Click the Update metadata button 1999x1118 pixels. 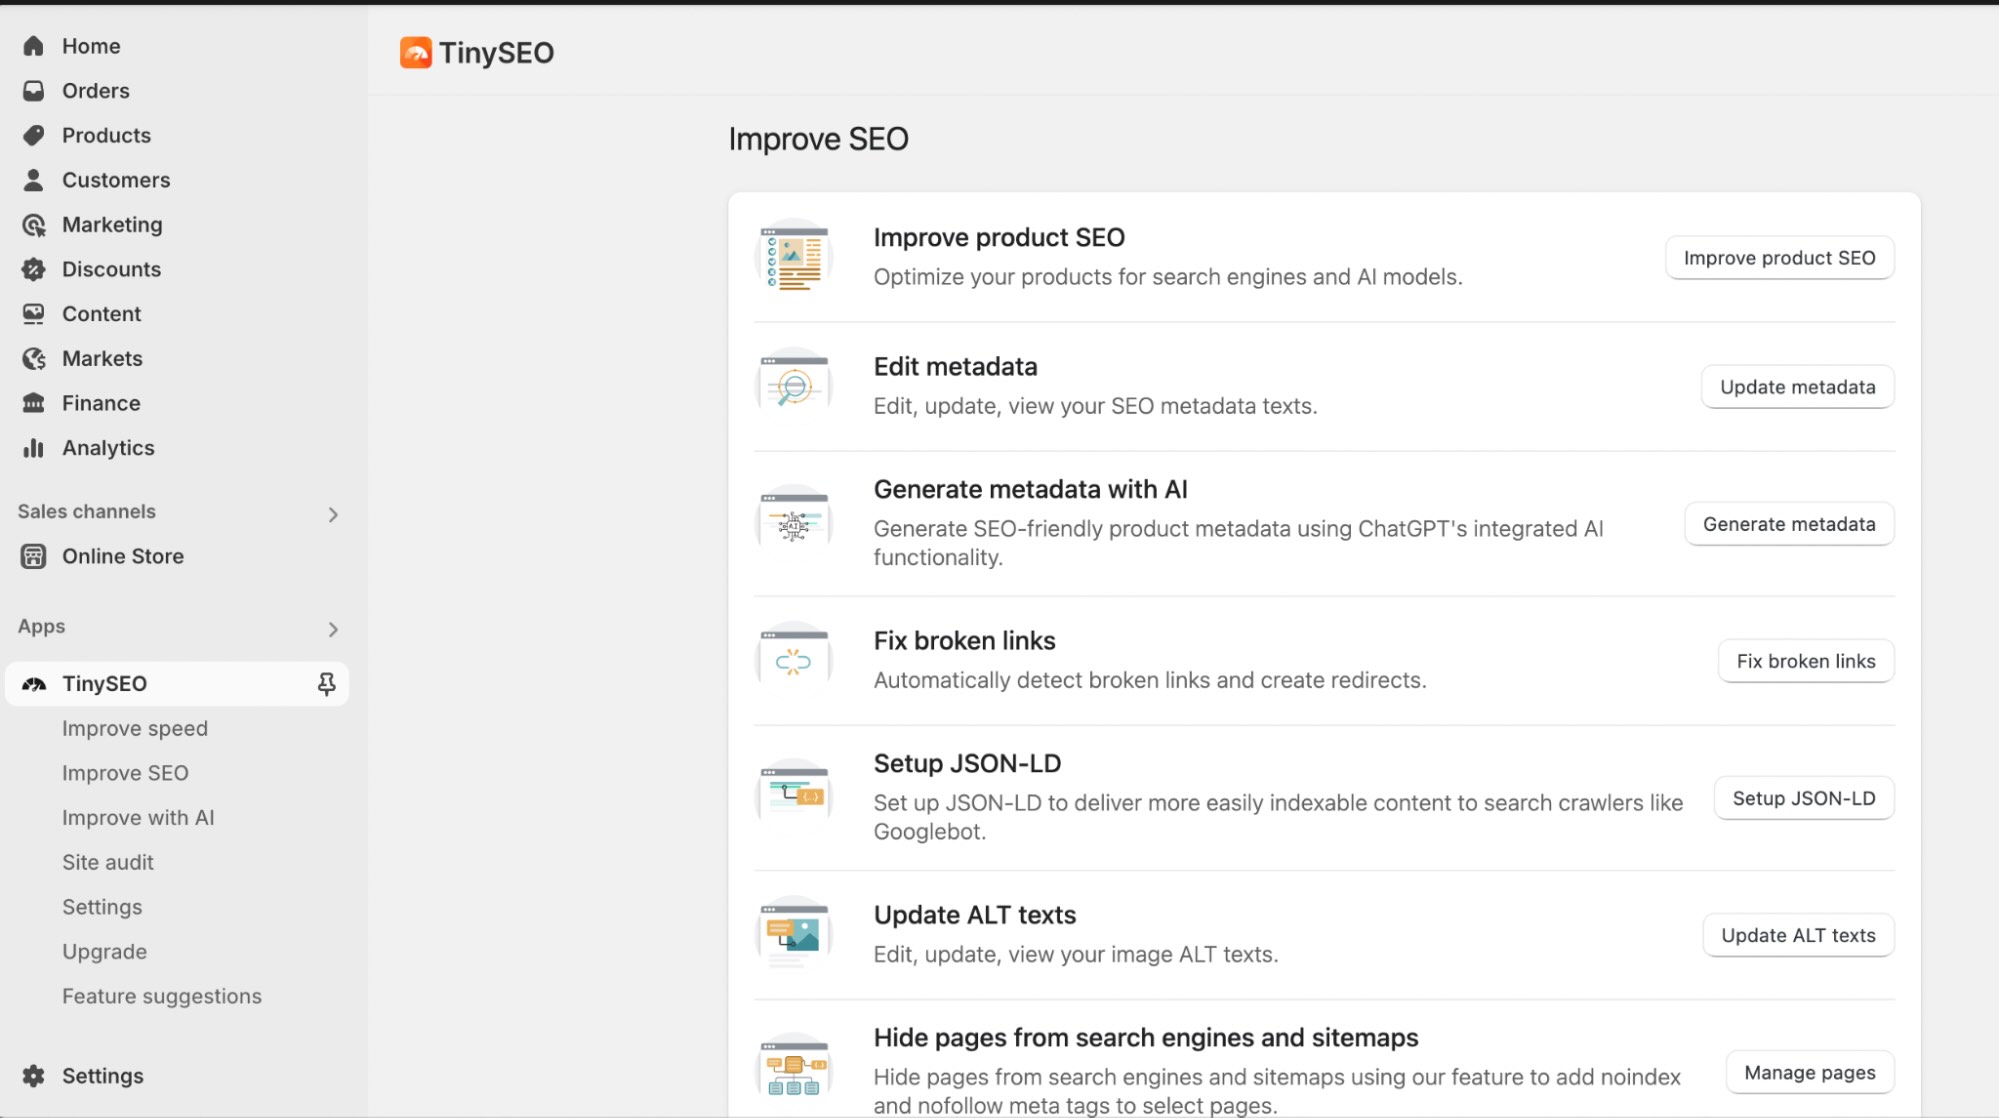tap(1797, 387)
